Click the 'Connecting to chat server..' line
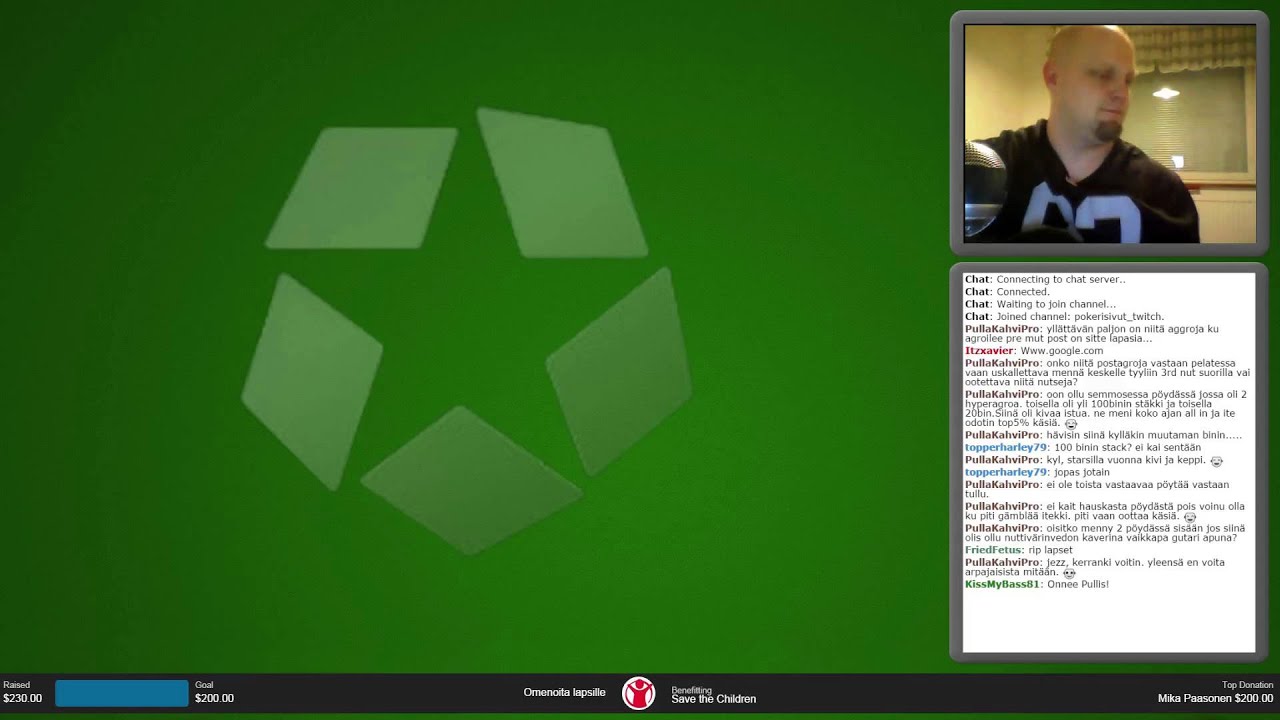This screenshot has width=1280, height=720. coord(1044,280)
